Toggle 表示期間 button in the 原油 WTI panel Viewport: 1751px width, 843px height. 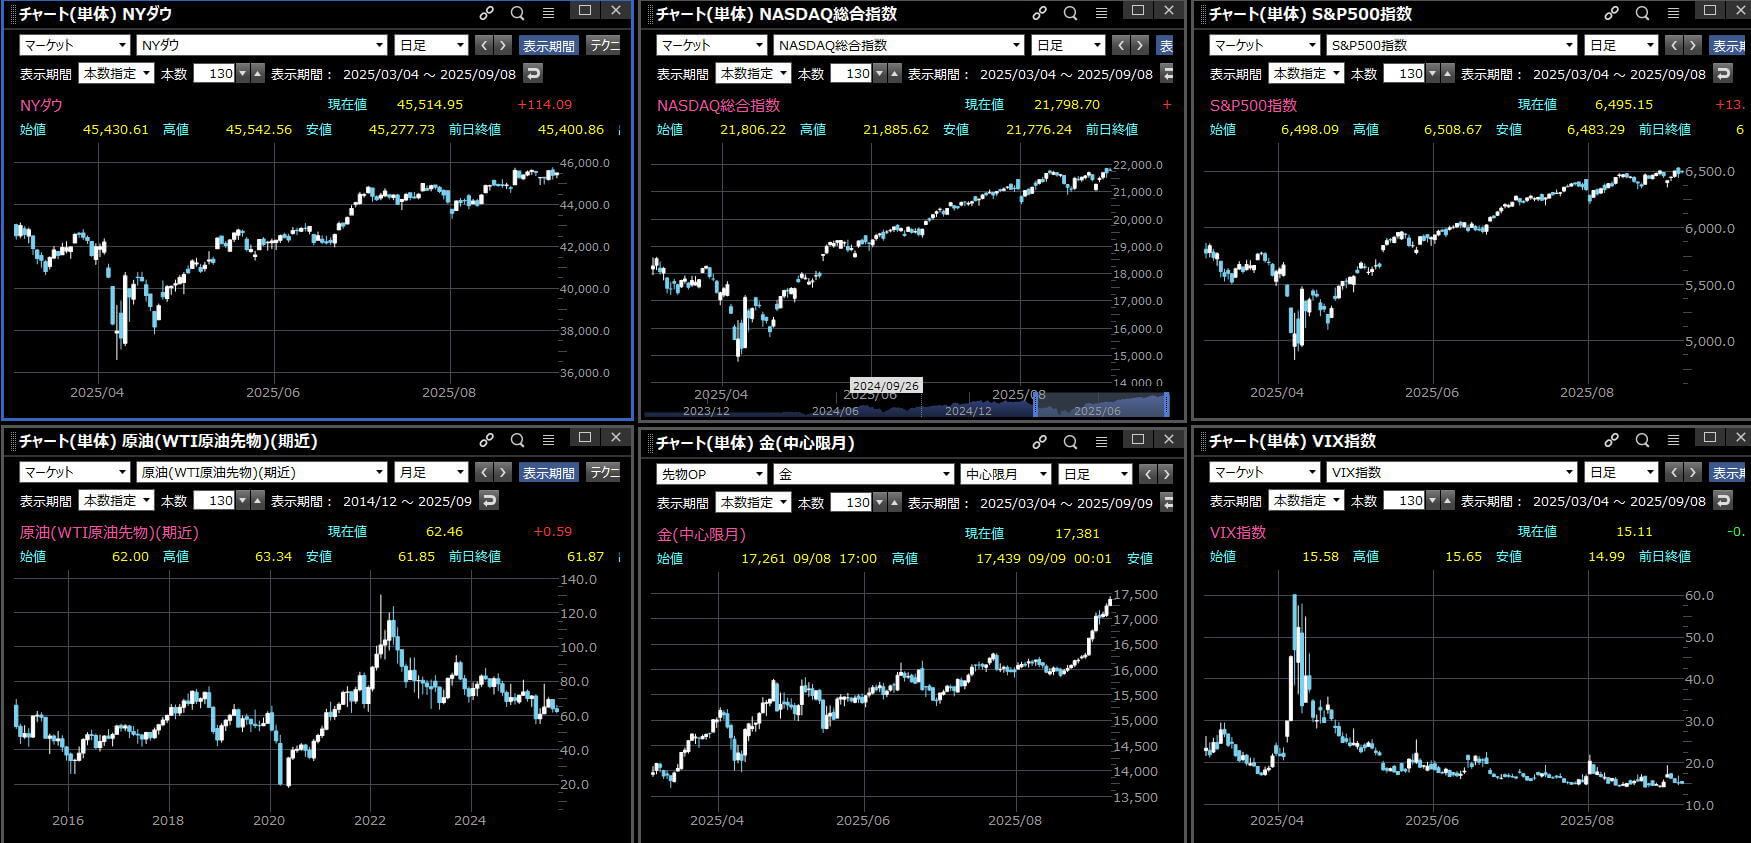(x=548, y=472)
